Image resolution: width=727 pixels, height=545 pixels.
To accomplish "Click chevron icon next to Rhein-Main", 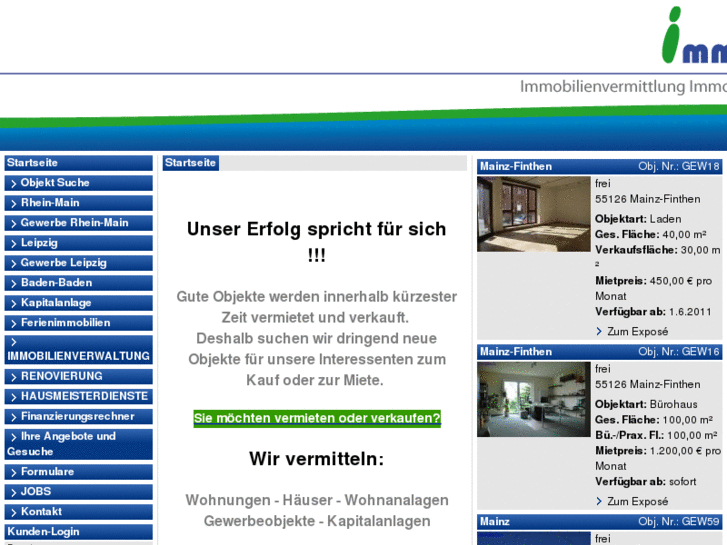I will (x=13, y=204).
